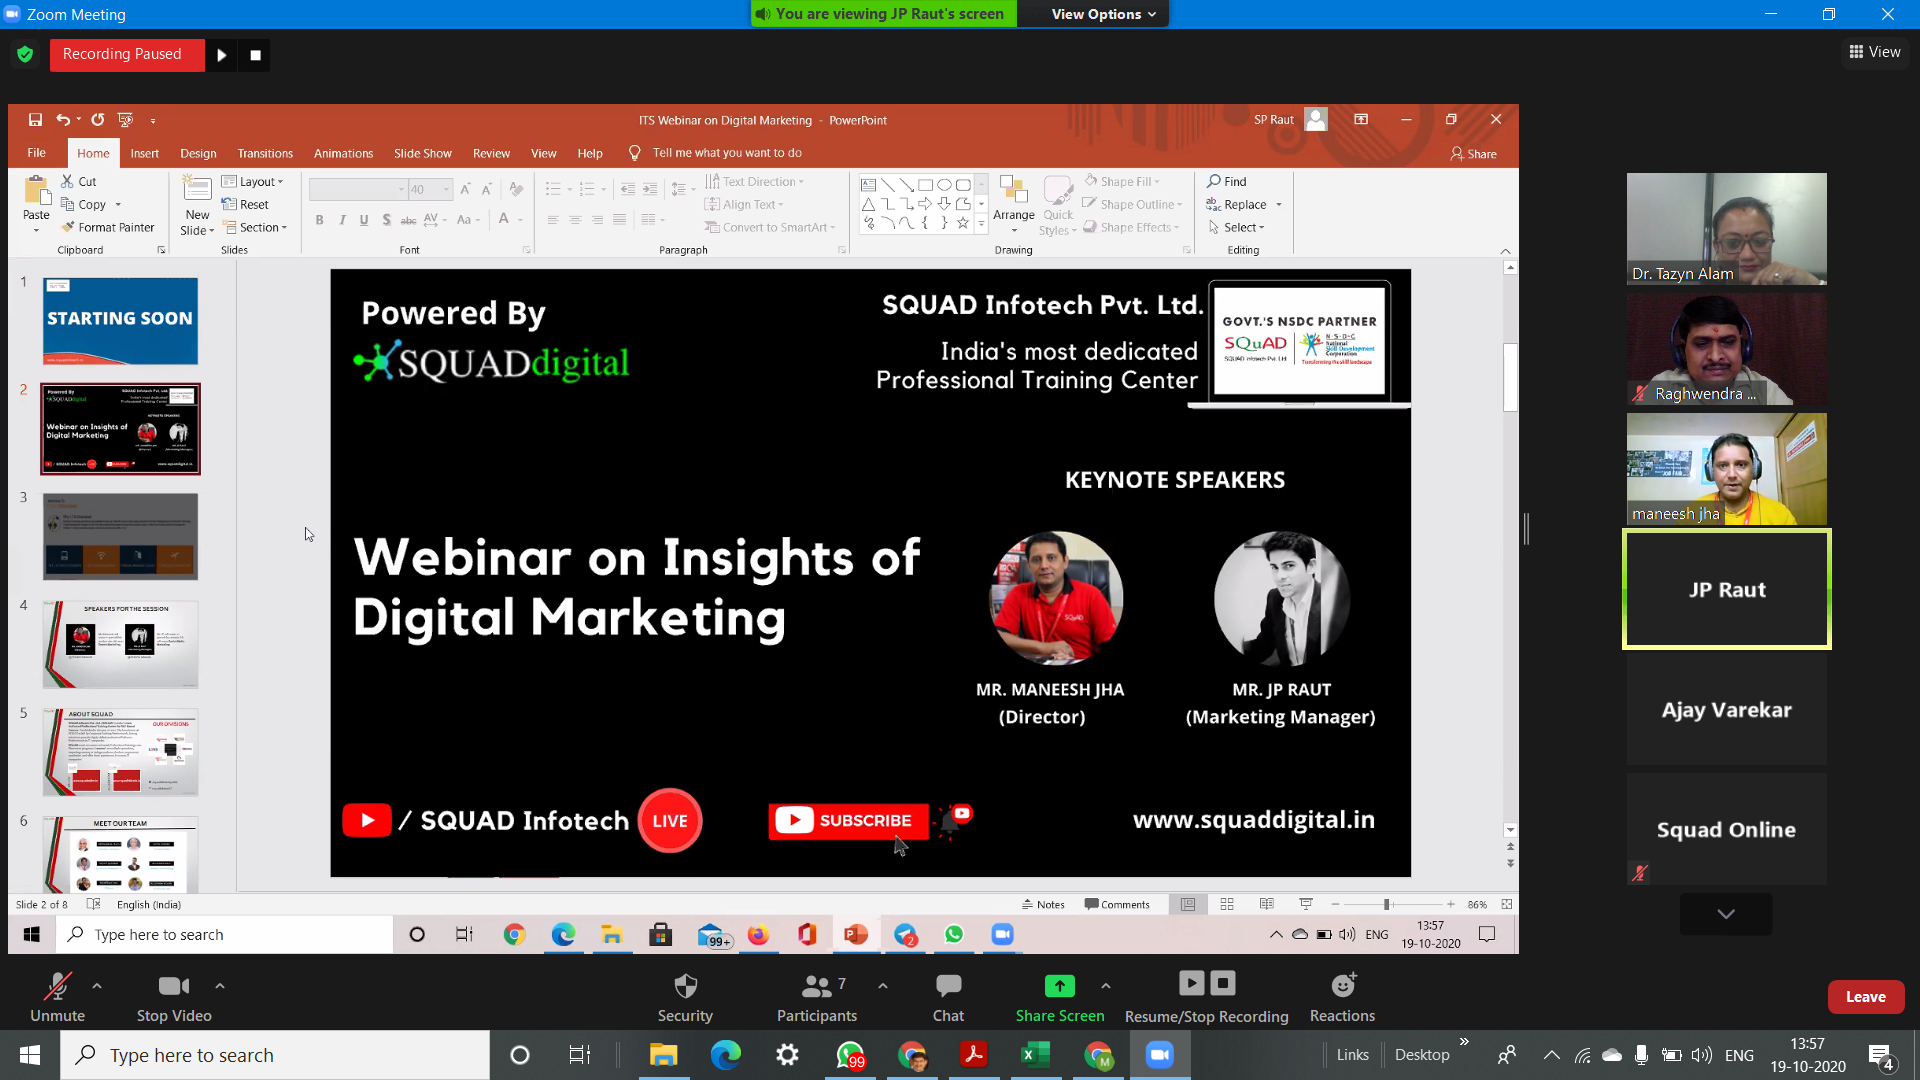Open the Section dropdown
The height and width of the screenshot is (1080, 1920).
(255, 227)
